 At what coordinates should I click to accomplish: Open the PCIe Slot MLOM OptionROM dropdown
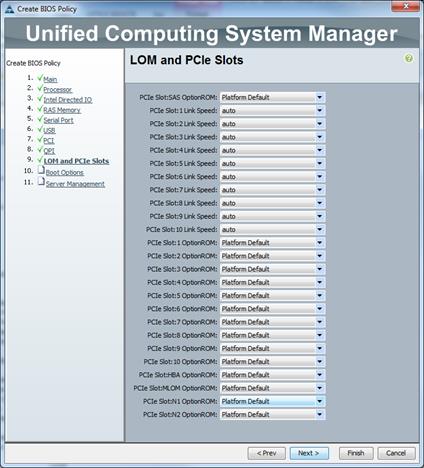272,388
